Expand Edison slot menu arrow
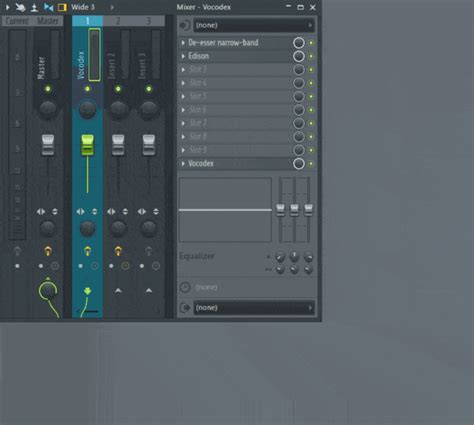This screenshot has width=474, height=425. point(183,56)
